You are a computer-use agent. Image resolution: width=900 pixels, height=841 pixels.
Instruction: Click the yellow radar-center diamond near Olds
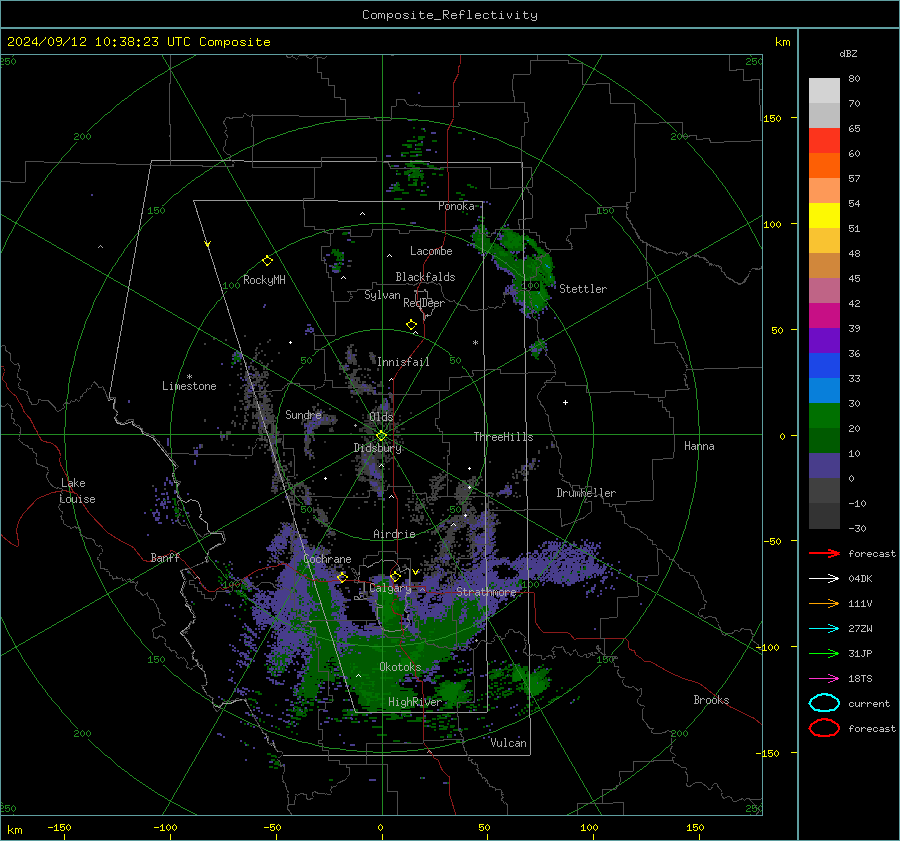point(381,436)
